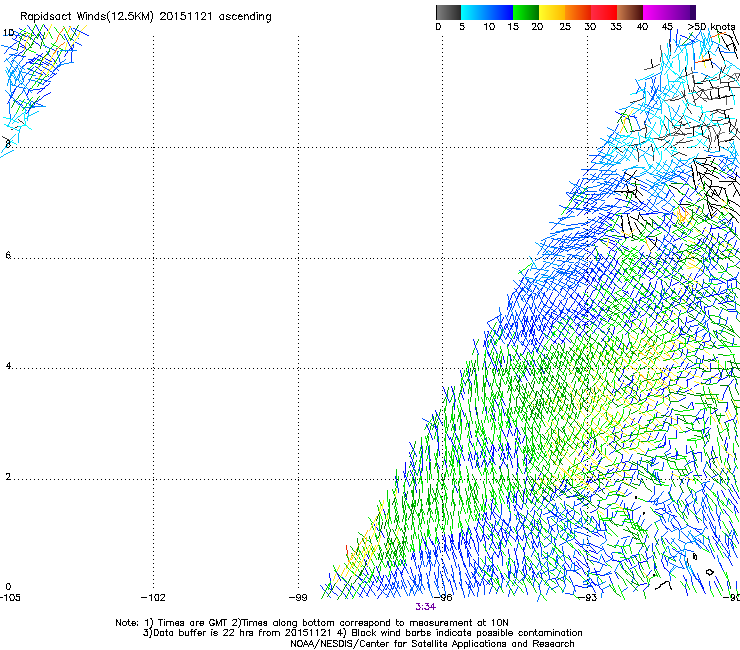Click the 'measurement at 10N' note text
Viewport: 740px width, 650px height.
tap(461, 623)
